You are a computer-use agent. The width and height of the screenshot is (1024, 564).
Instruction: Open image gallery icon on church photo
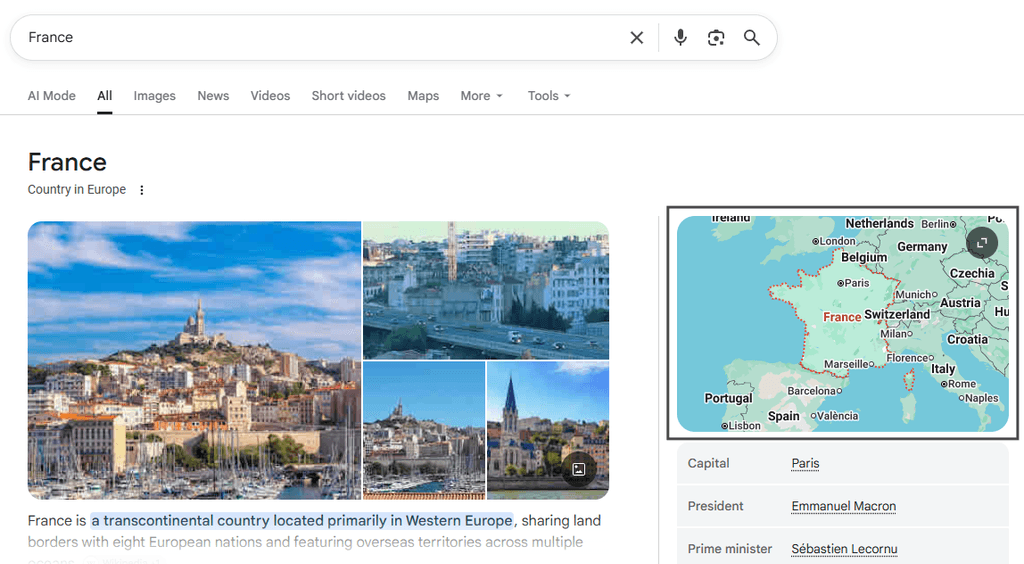point(579,469)
